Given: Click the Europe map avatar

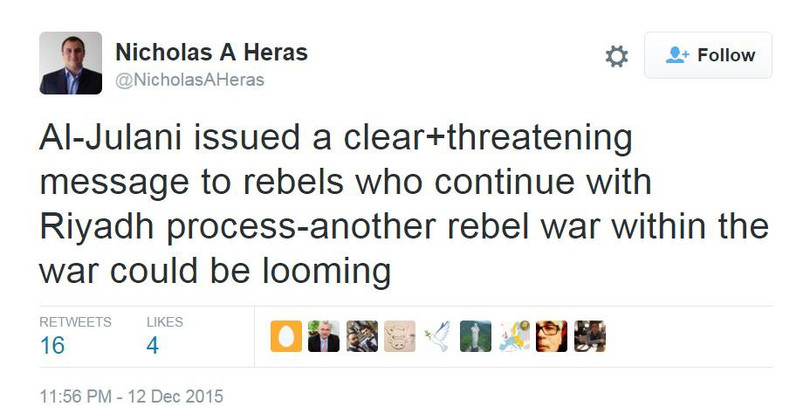Looking at the screenshot, I should pos(513,337).
